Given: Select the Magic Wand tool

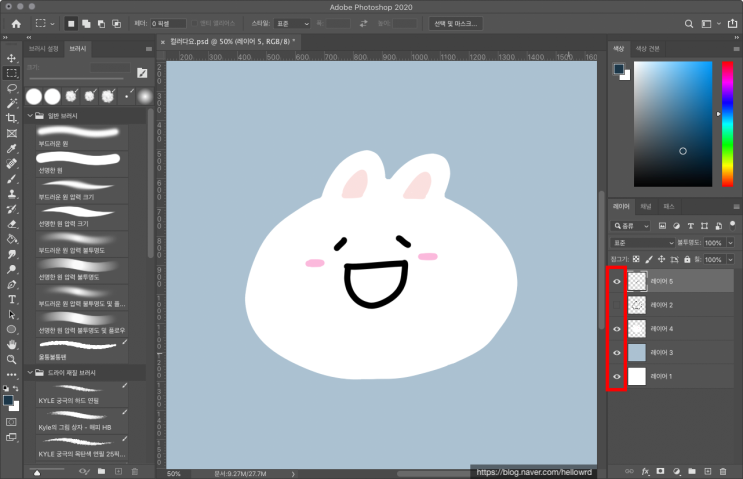Looking at the screenshot, I should 11,103.
